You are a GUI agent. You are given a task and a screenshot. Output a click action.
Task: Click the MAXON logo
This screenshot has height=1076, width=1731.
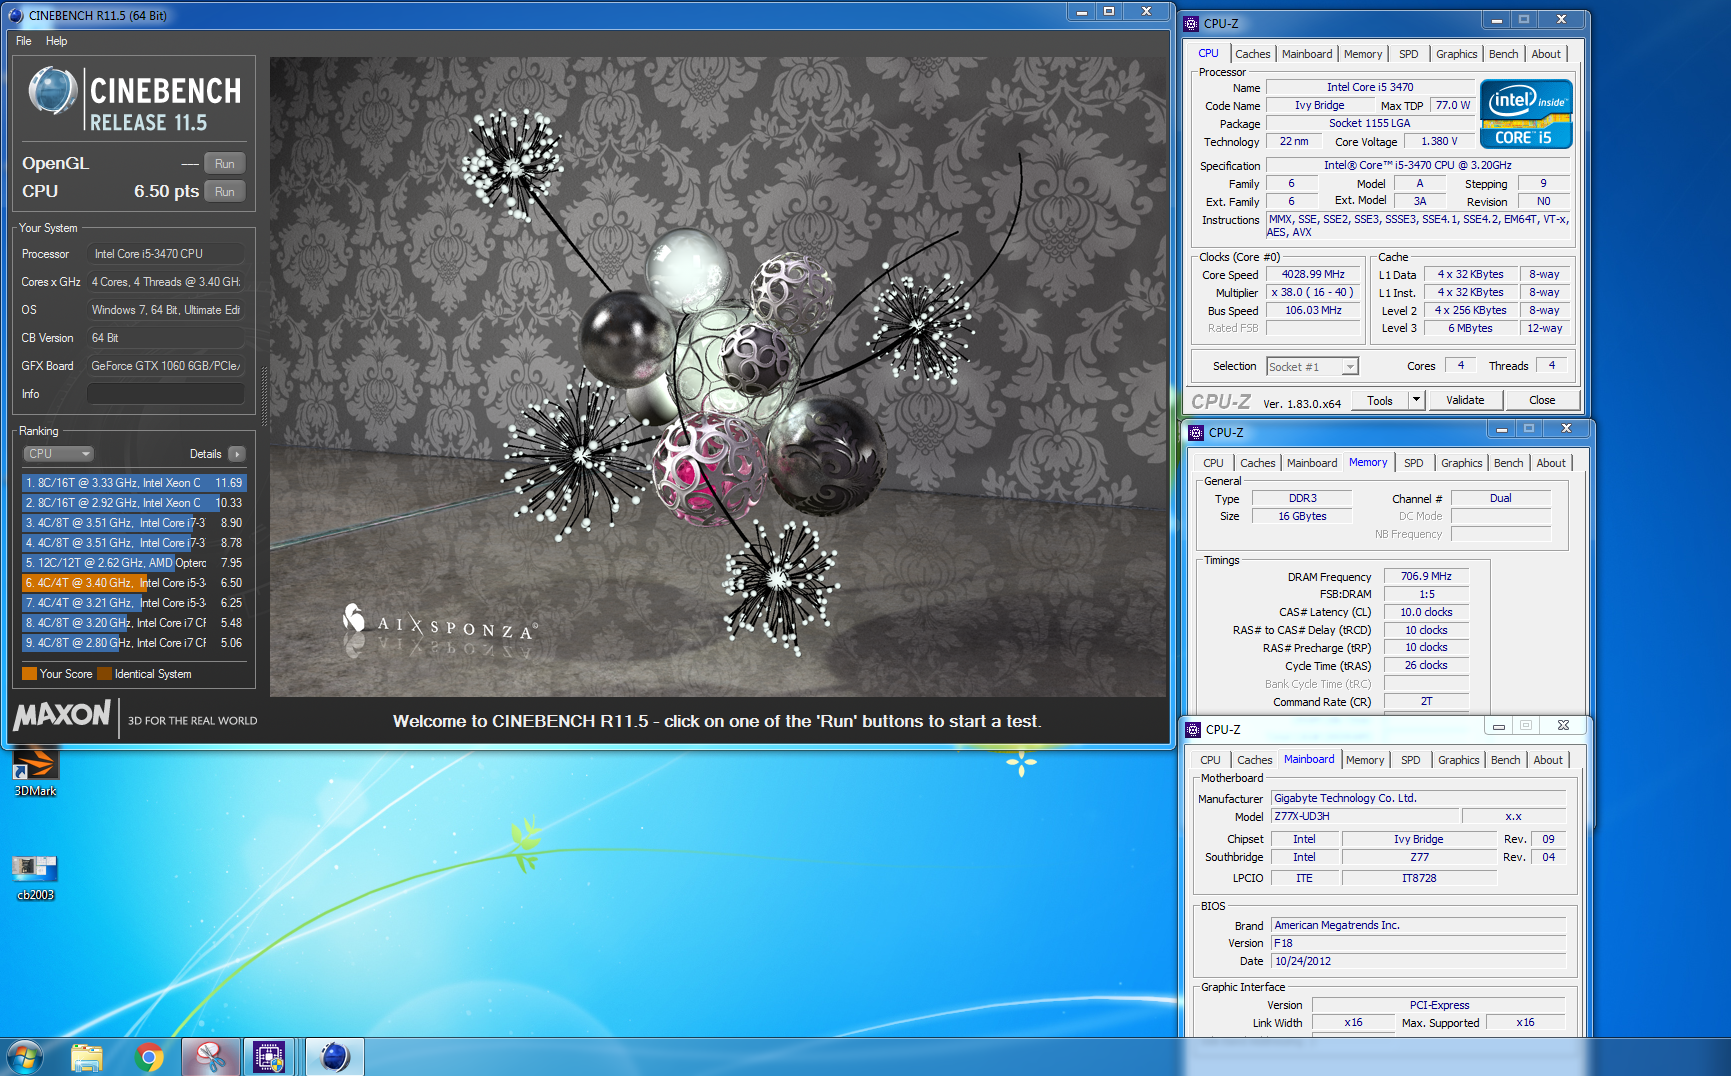click(x=62, y=715)
